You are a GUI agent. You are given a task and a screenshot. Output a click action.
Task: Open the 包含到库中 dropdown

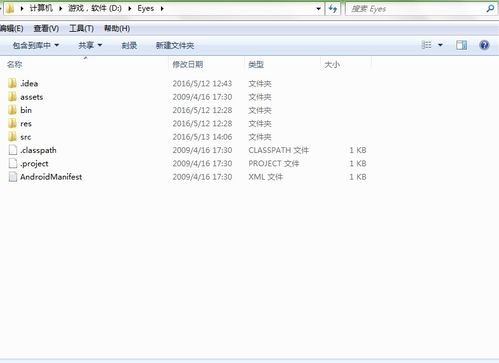(x=36, y=45)
